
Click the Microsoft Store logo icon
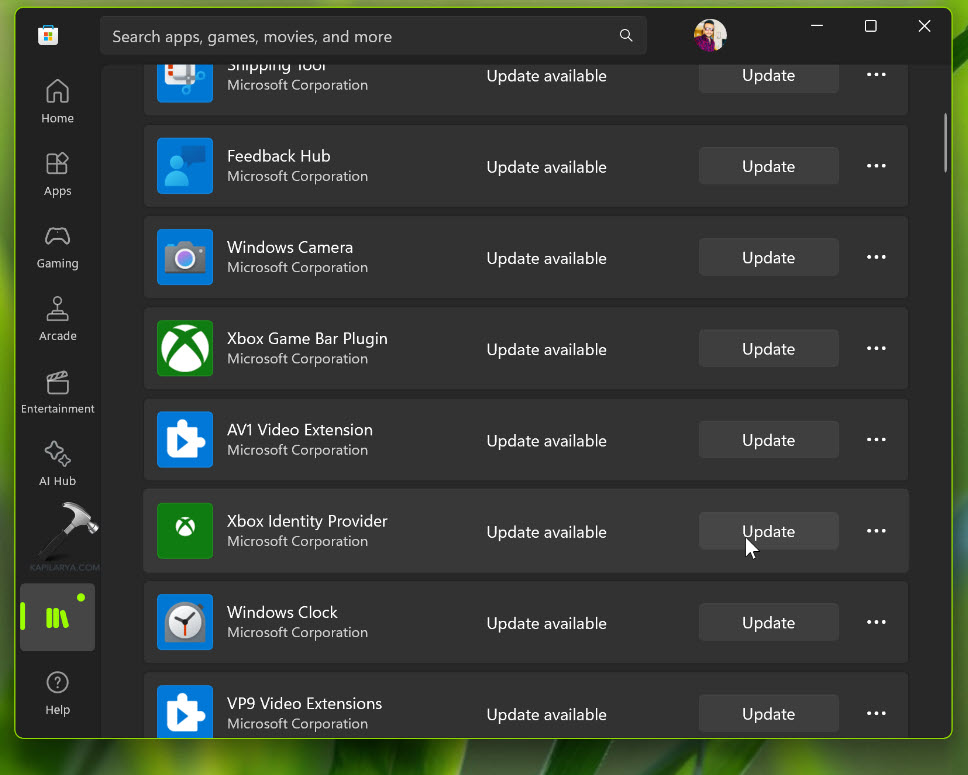47,36
